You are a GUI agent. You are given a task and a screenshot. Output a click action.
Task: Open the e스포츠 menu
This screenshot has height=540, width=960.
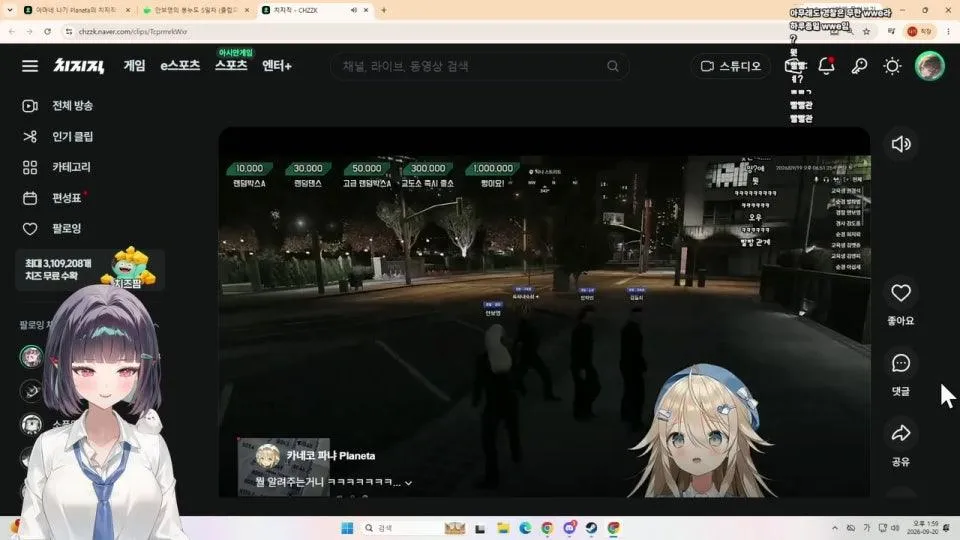(x=180, y=66)
